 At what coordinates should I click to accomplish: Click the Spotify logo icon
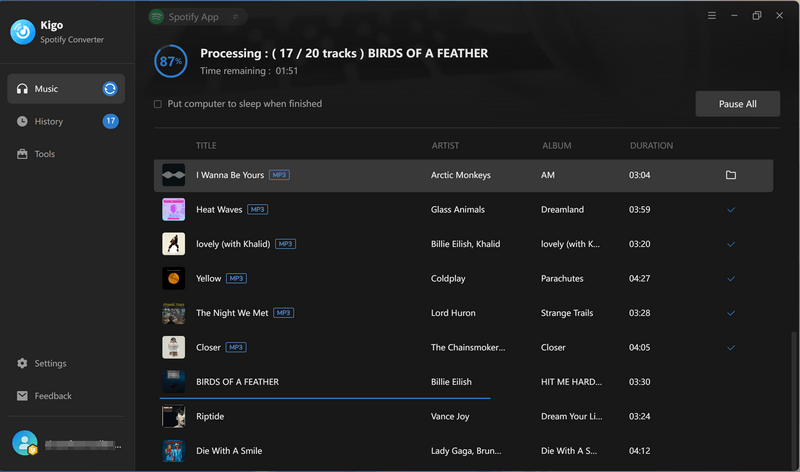click(x=156, y=17)
